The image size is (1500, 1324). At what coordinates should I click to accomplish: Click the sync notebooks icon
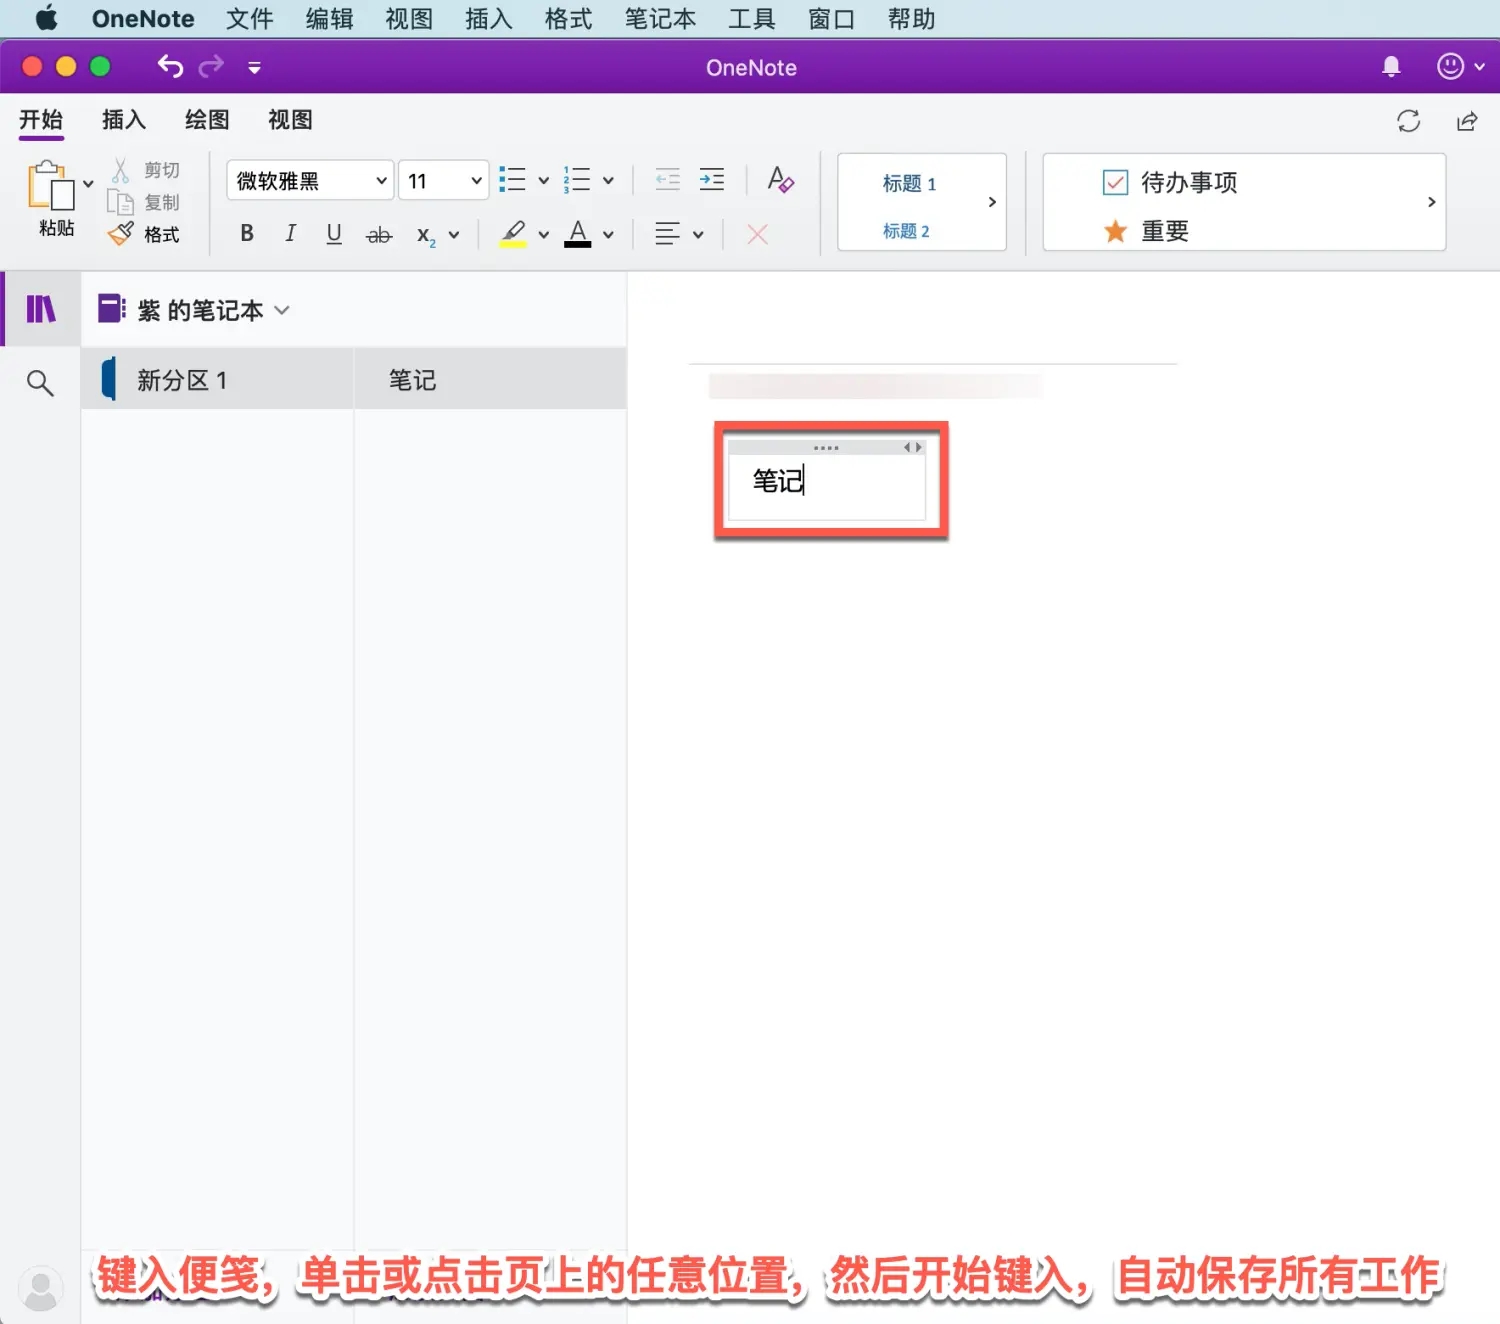(1408, 120)
